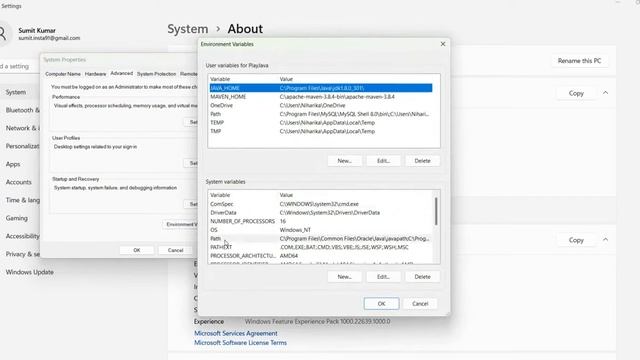
Task: Open Accounts in Settings sidebar
Action: pyautogui.click(x=20, y=182)
